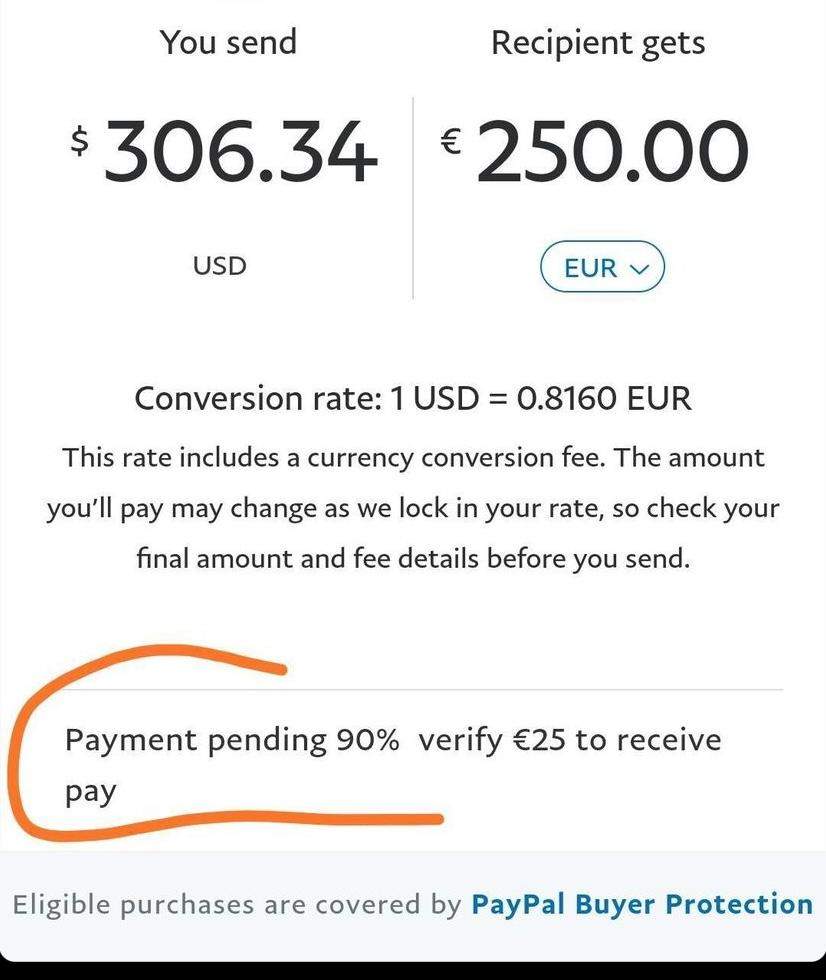Click the 'You send' heading
Screen dimensions: 826x980
[228, 43]
